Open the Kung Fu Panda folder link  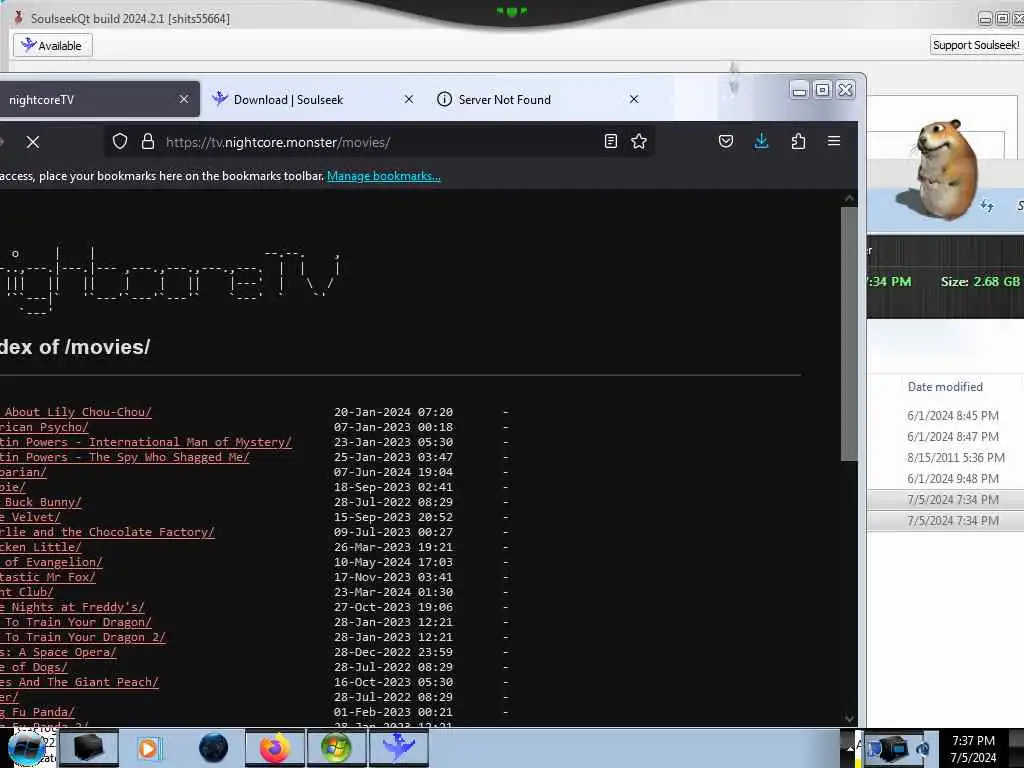tap(37, 712)
